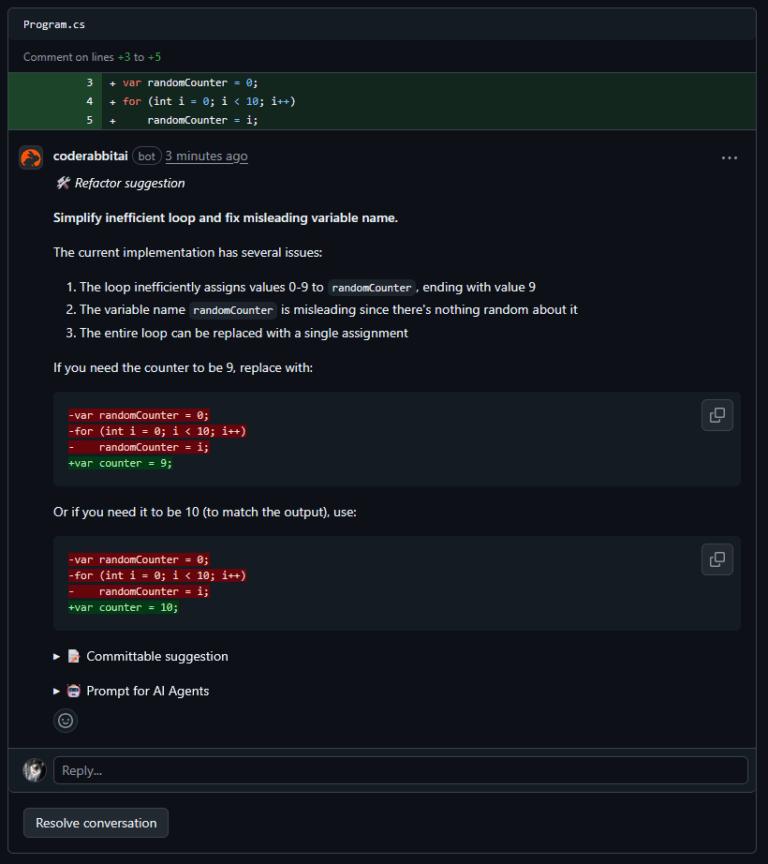Viewport: 768px width, 864px height.
Task: Click the document icon beside Committable suggestion
Action: pos(73,656)
